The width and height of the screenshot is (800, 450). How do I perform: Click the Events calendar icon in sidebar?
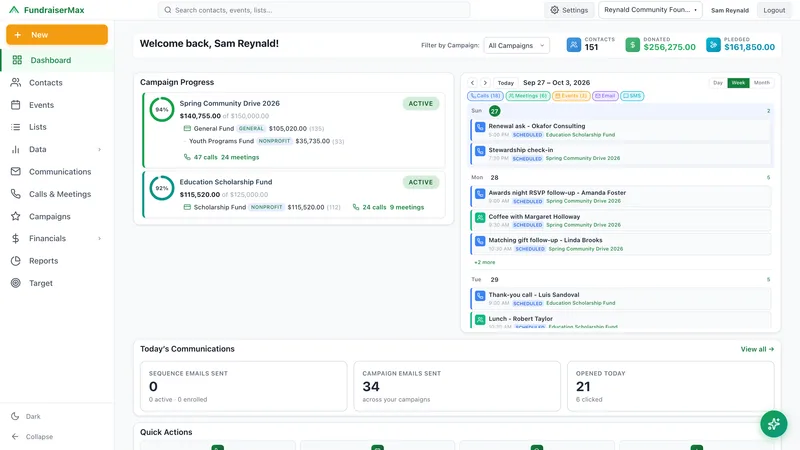tap(16, 105)
